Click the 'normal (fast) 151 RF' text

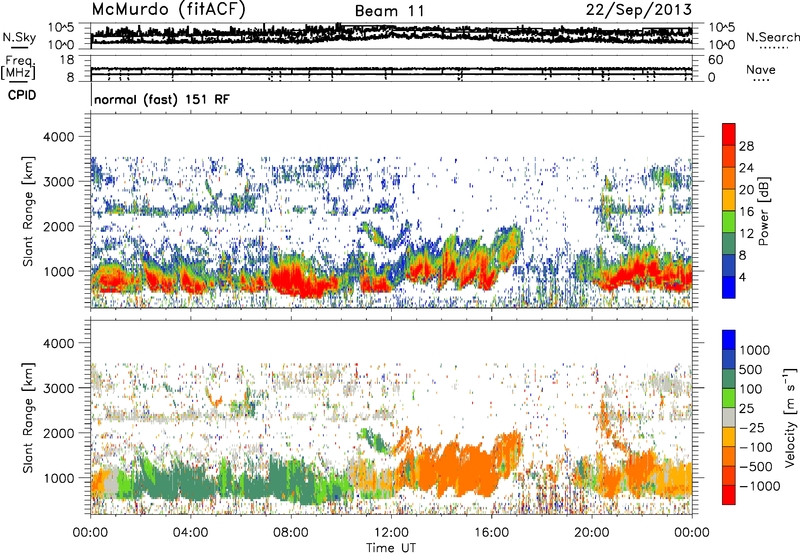(x=162, y=99)
